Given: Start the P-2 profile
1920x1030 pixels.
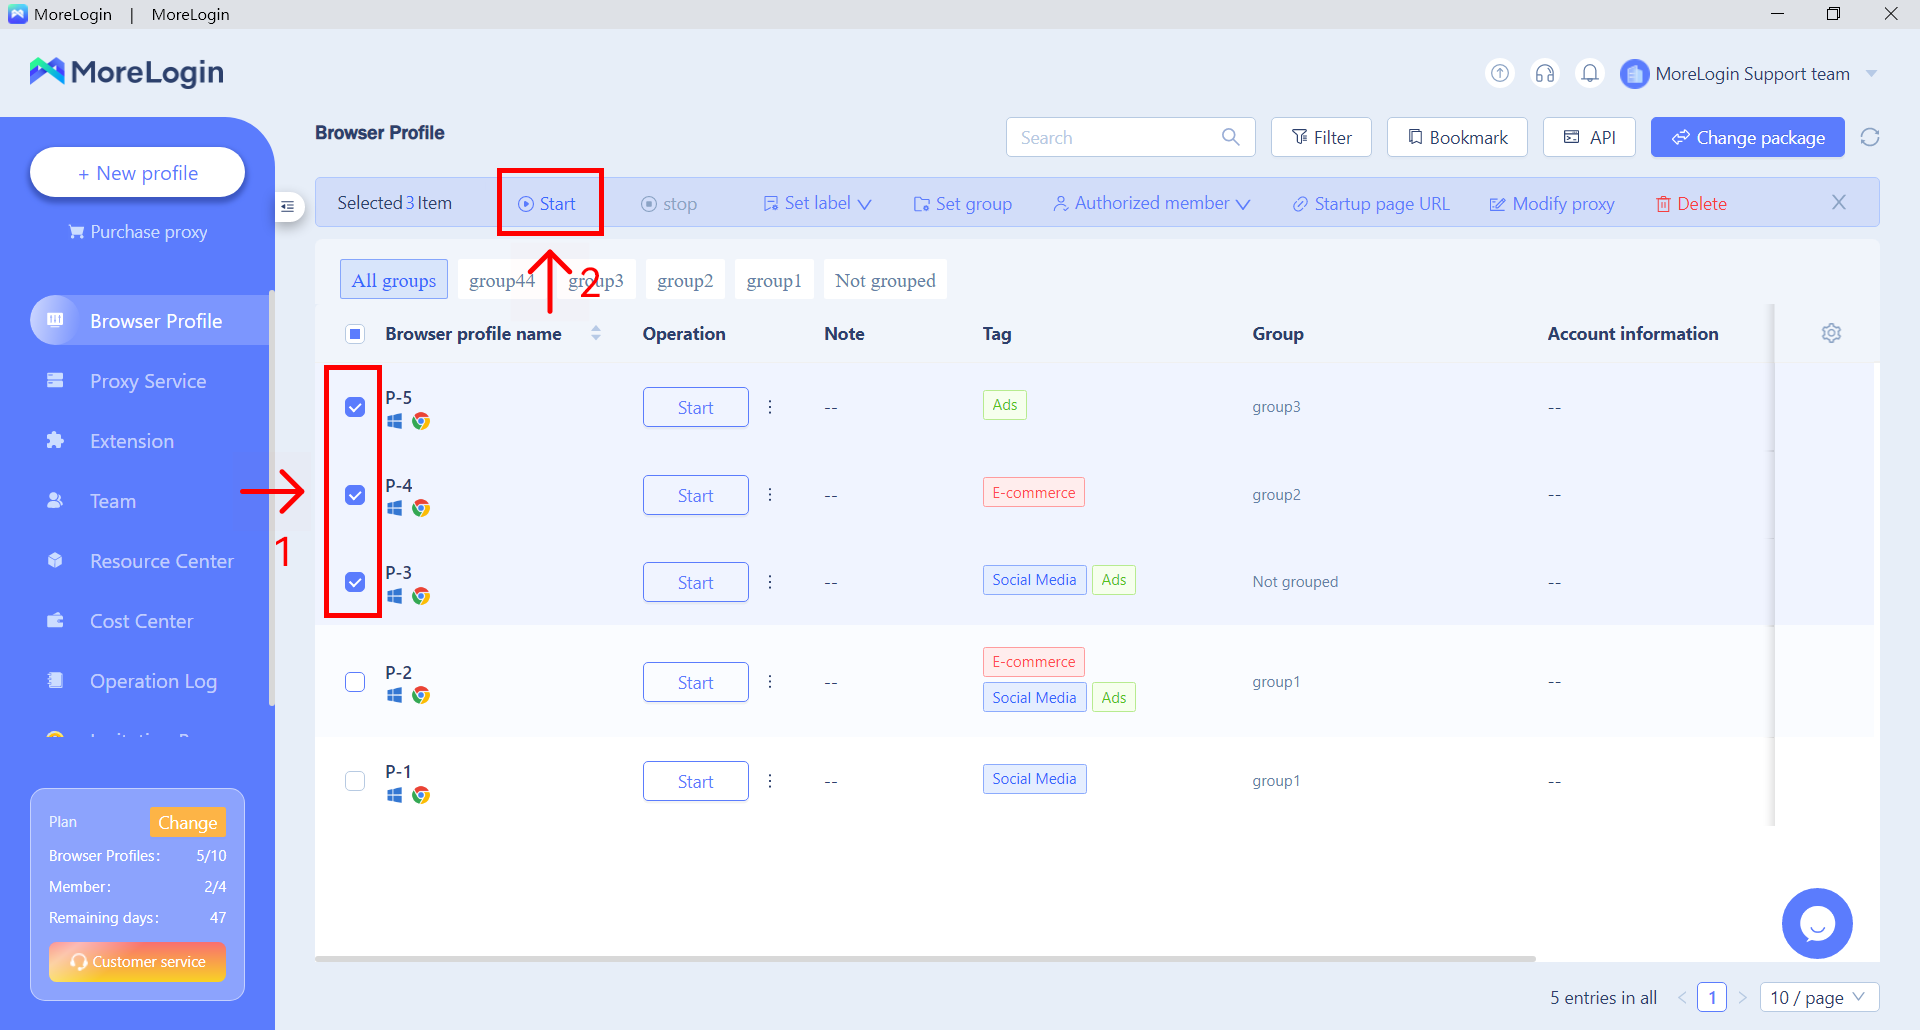Looking at the screenshot, I should (x=696, y=682).
